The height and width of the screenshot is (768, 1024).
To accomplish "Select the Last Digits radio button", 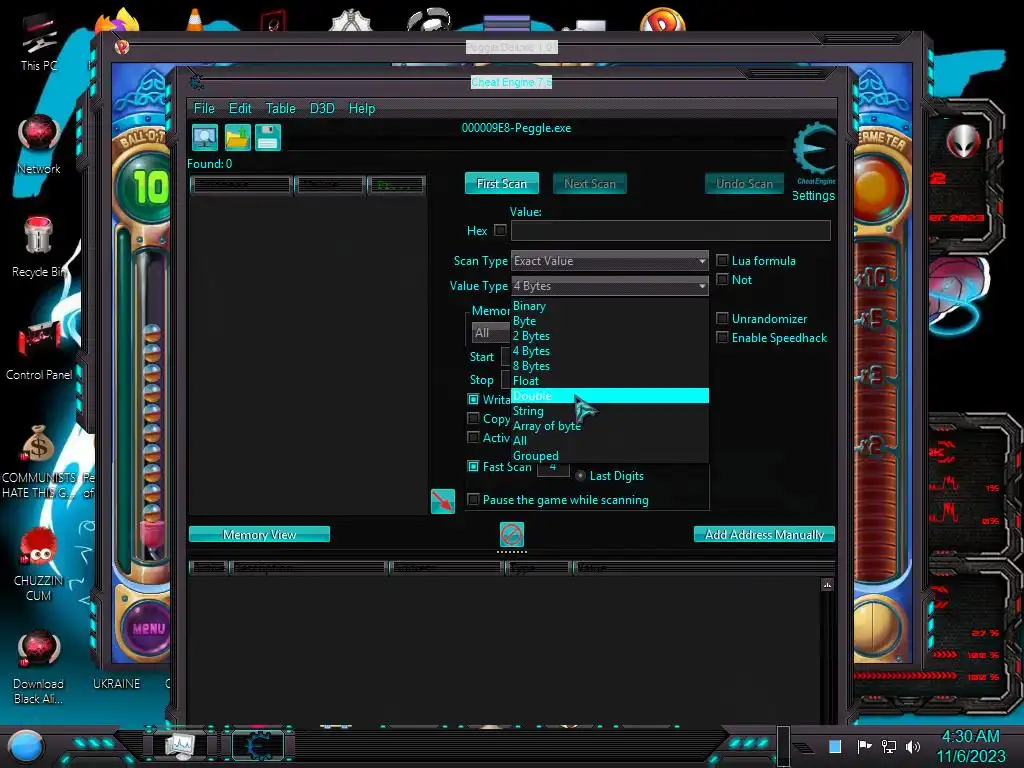I will [581, 476].
